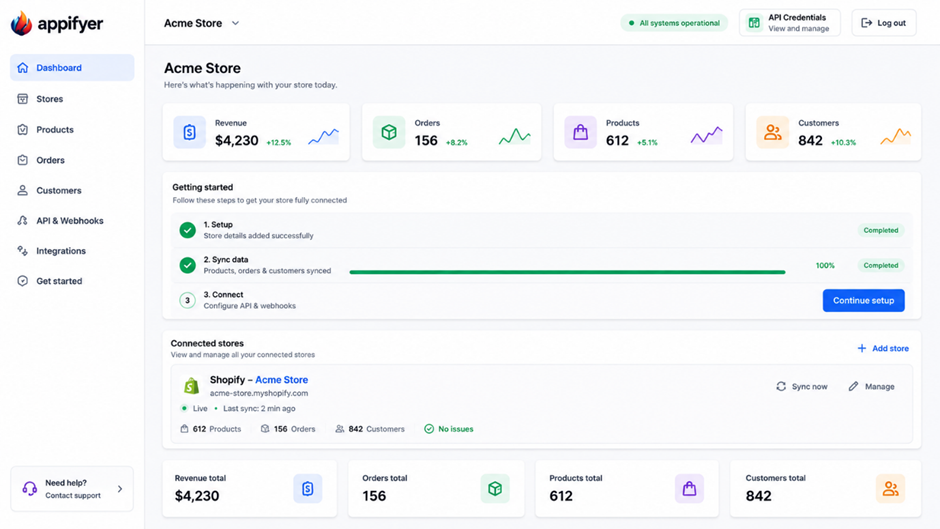The width and height of the screenshot is (940, 529).
Task: Click the 100% sync percentage
Action: (x=825, y=265)
